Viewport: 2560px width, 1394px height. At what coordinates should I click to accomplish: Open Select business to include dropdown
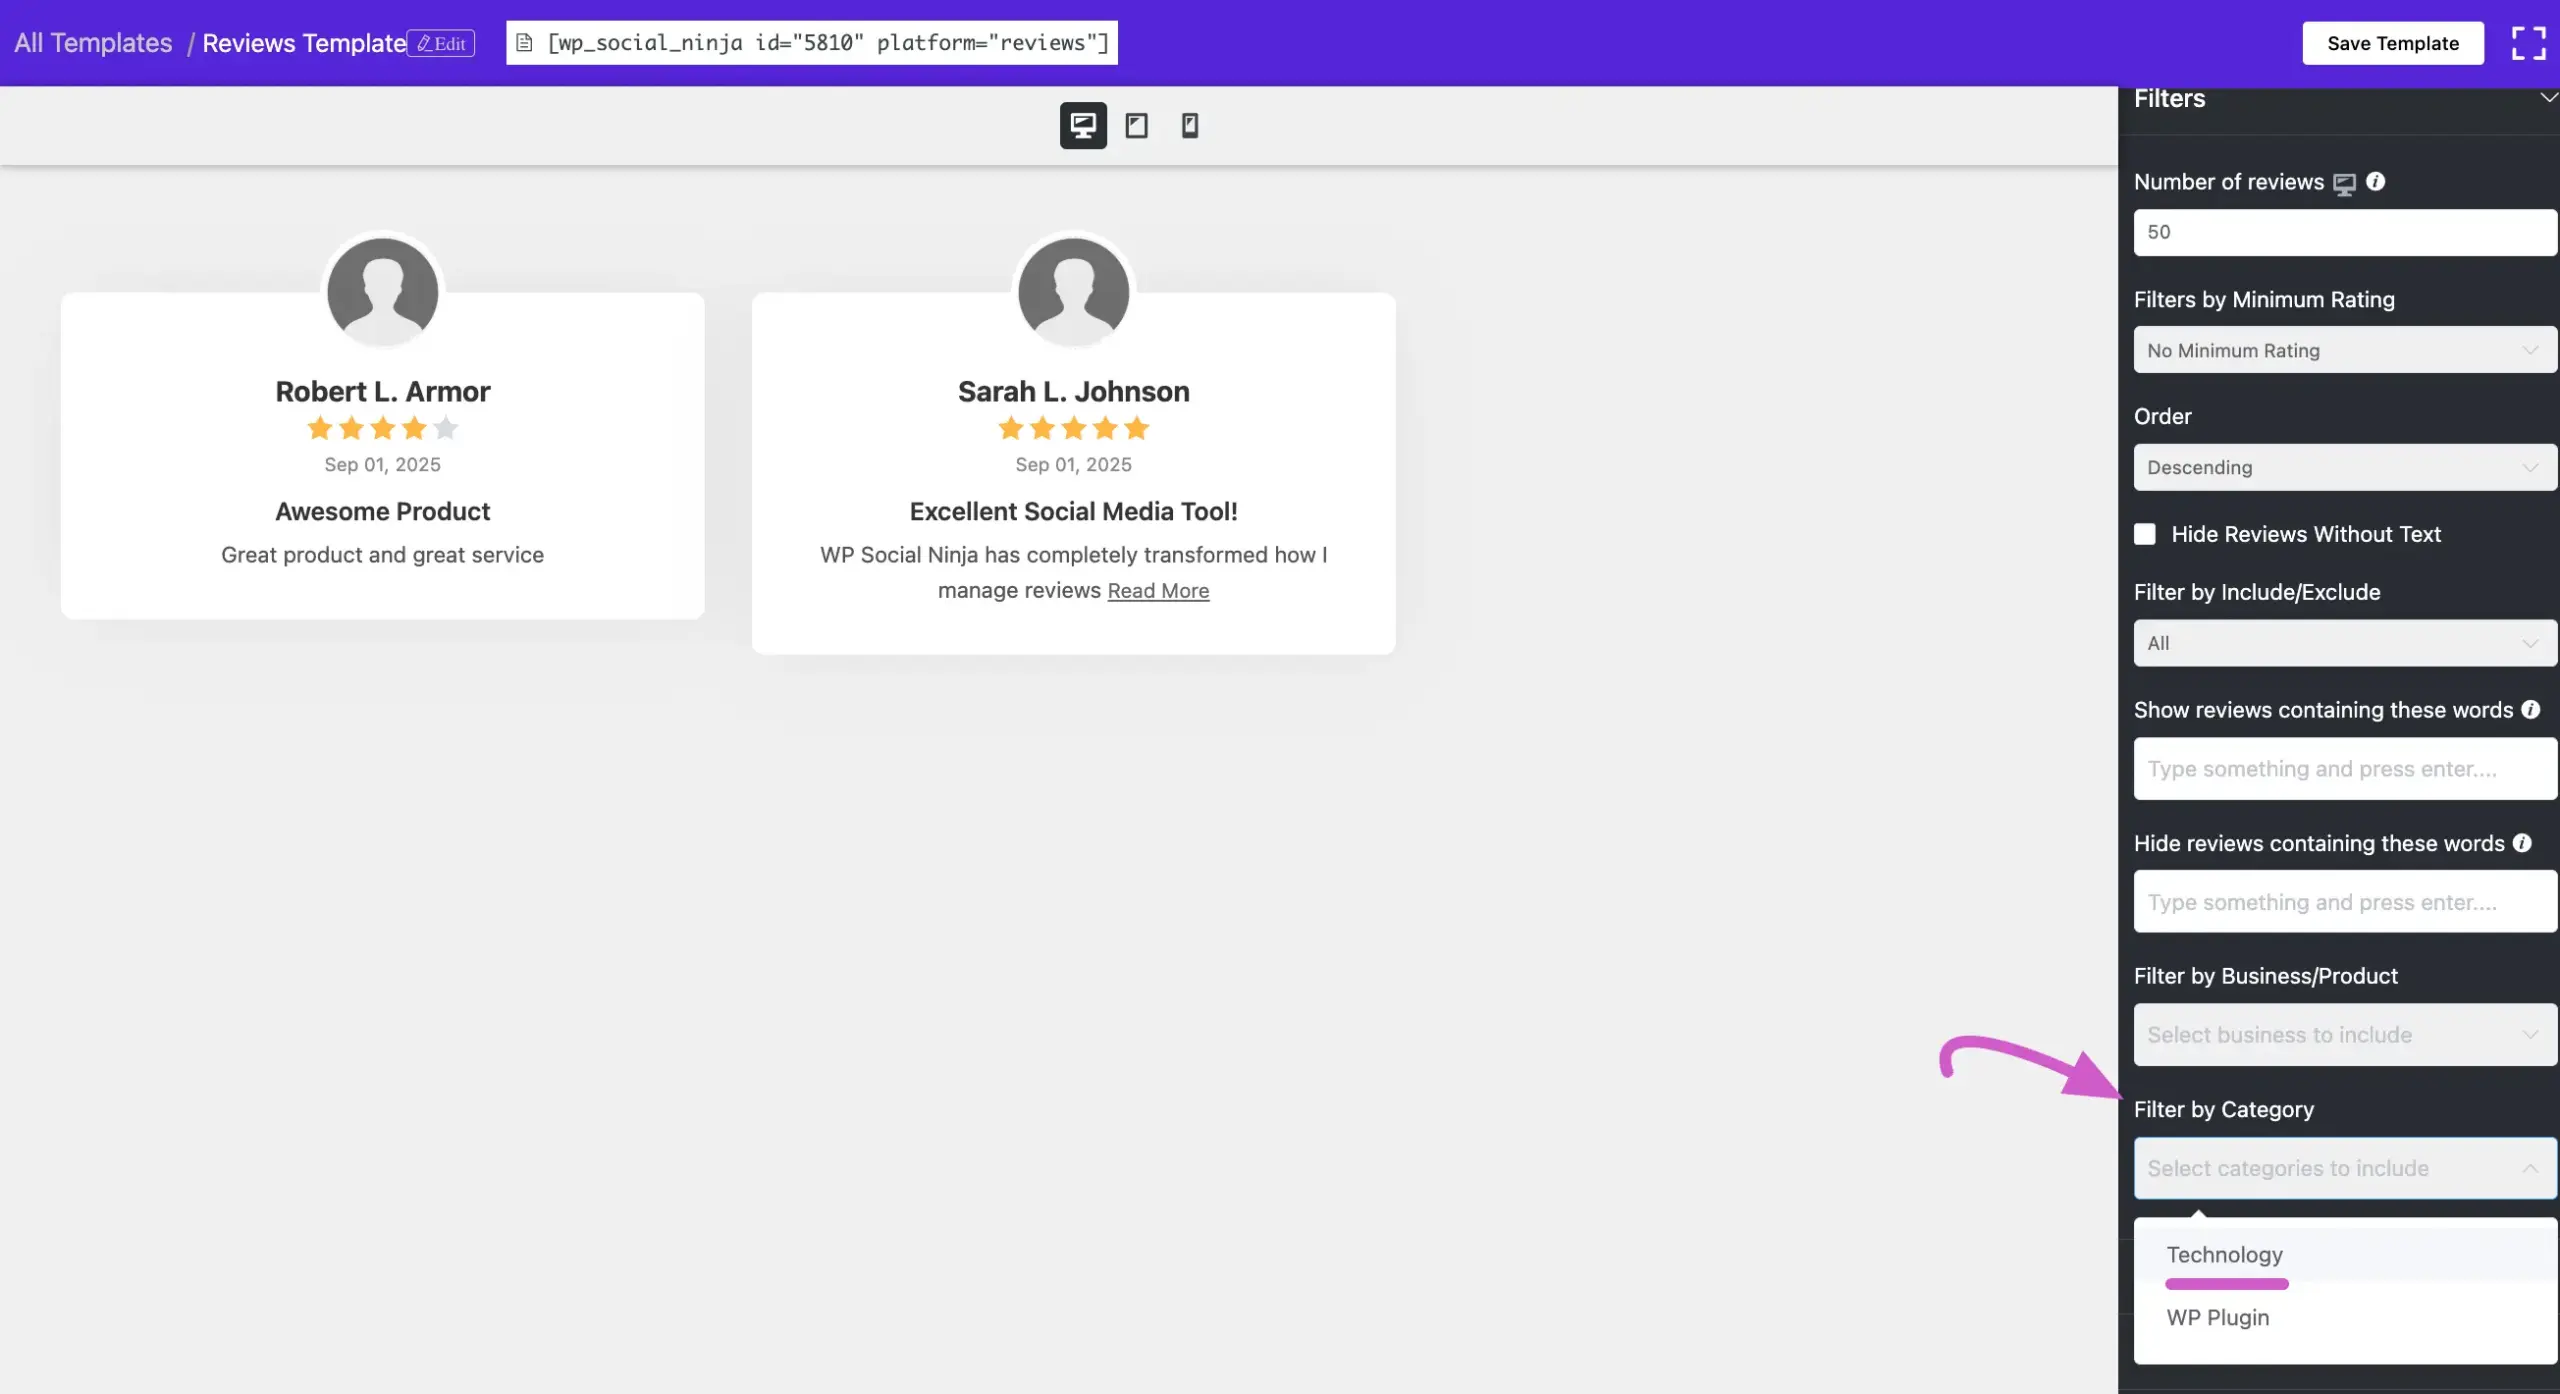coord(2344,1035)
